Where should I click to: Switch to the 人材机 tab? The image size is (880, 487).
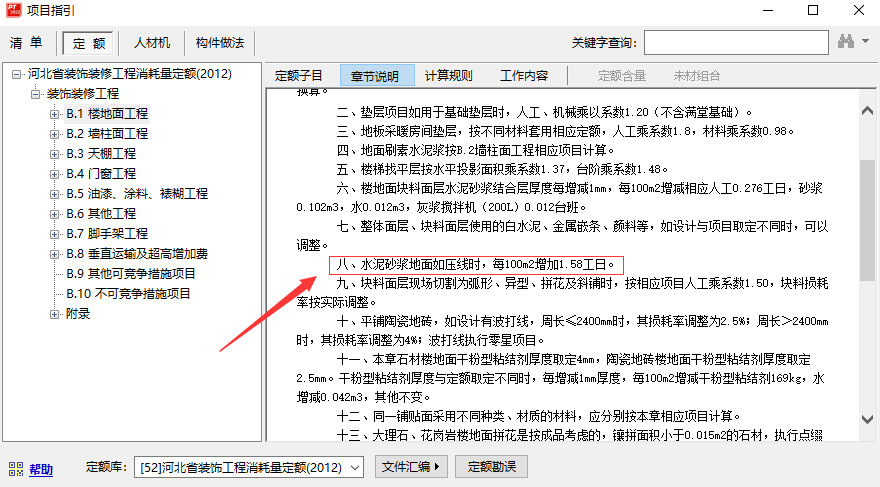click(152, 43)
